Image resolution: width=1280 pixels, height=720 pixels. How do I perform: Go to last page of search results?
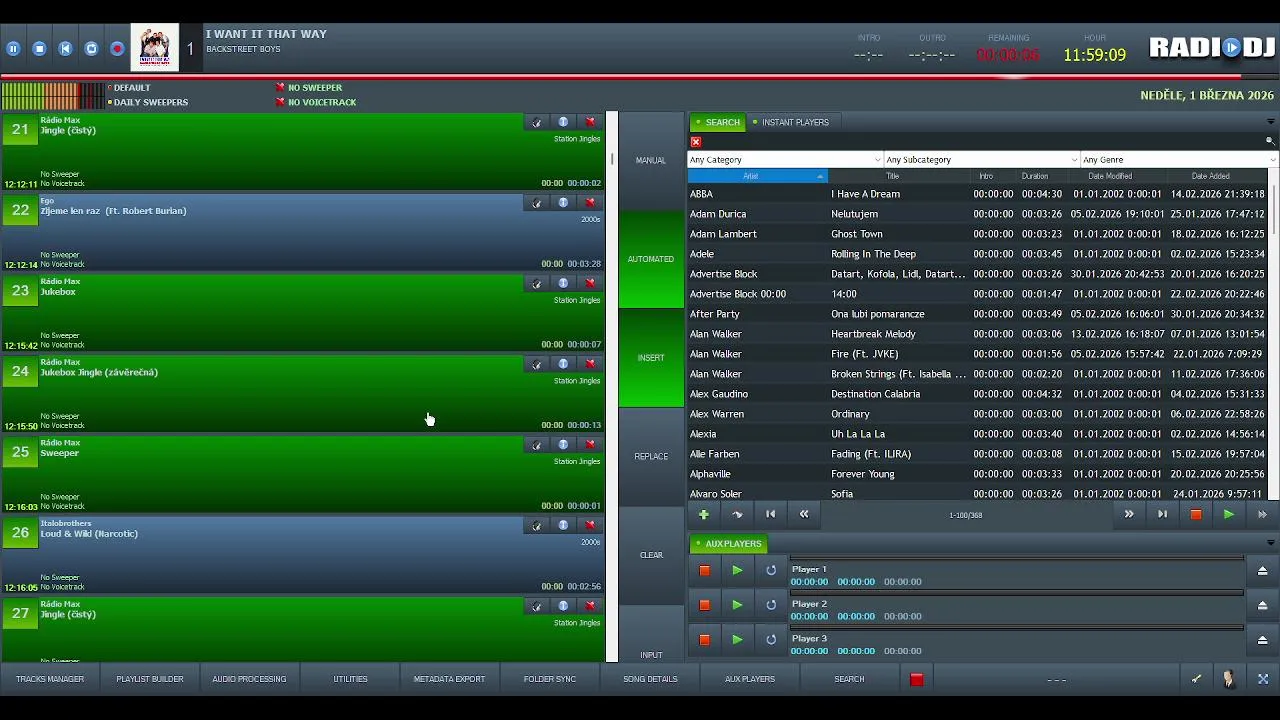pos(1162,514)
